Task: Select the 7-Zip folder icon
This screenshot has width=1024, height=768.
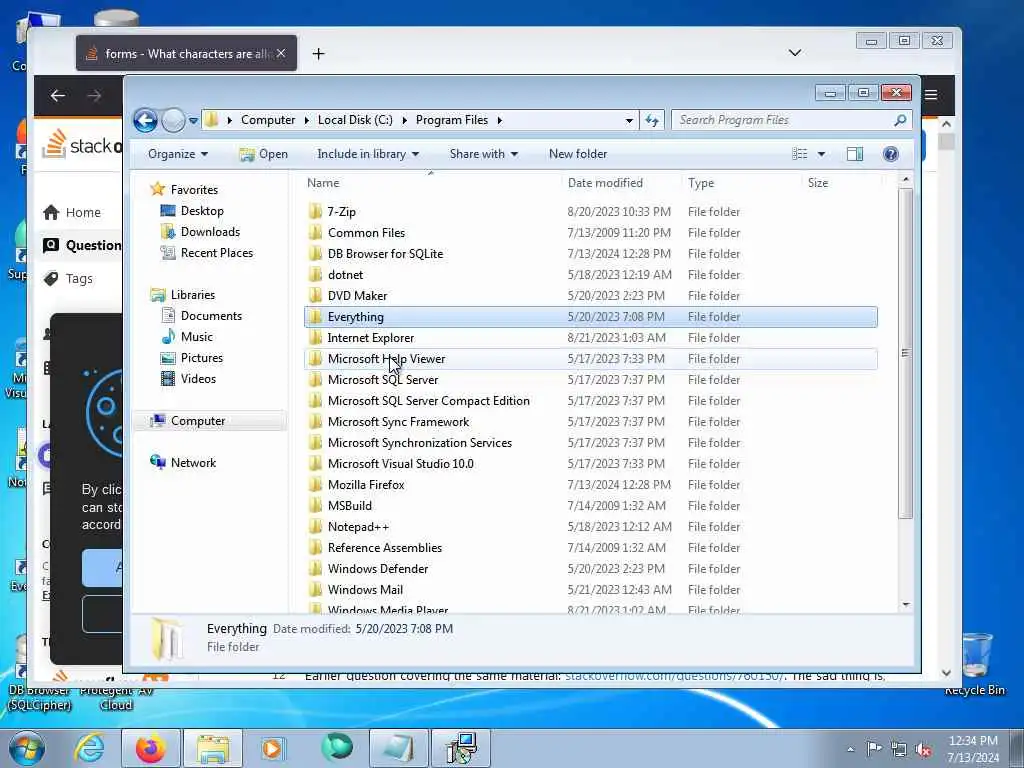Action: [315, 211]
